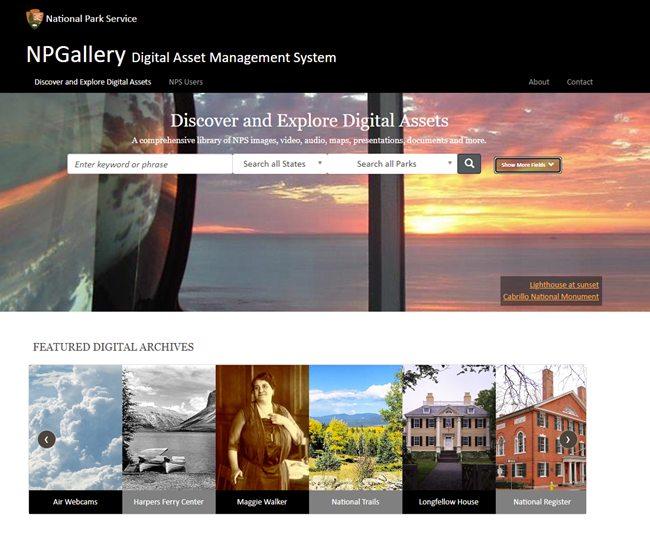Click the National Register caption label

click(541, 502)
